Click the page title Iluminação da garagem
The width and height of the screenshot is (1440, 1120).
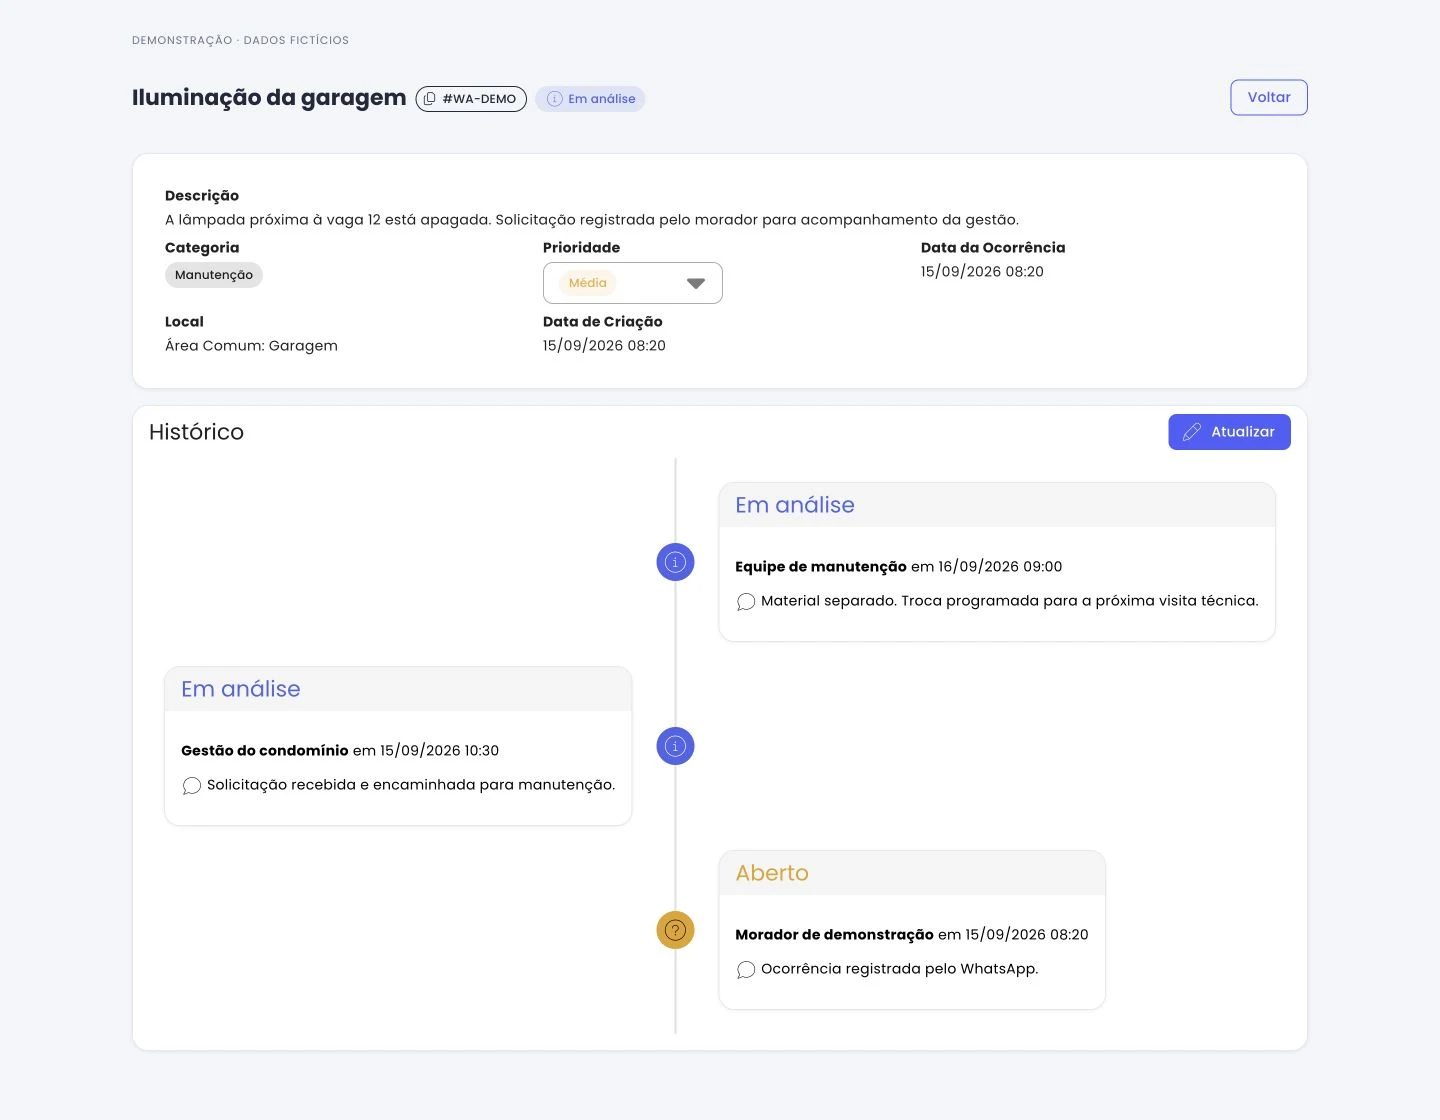click(x=269, y=98)
